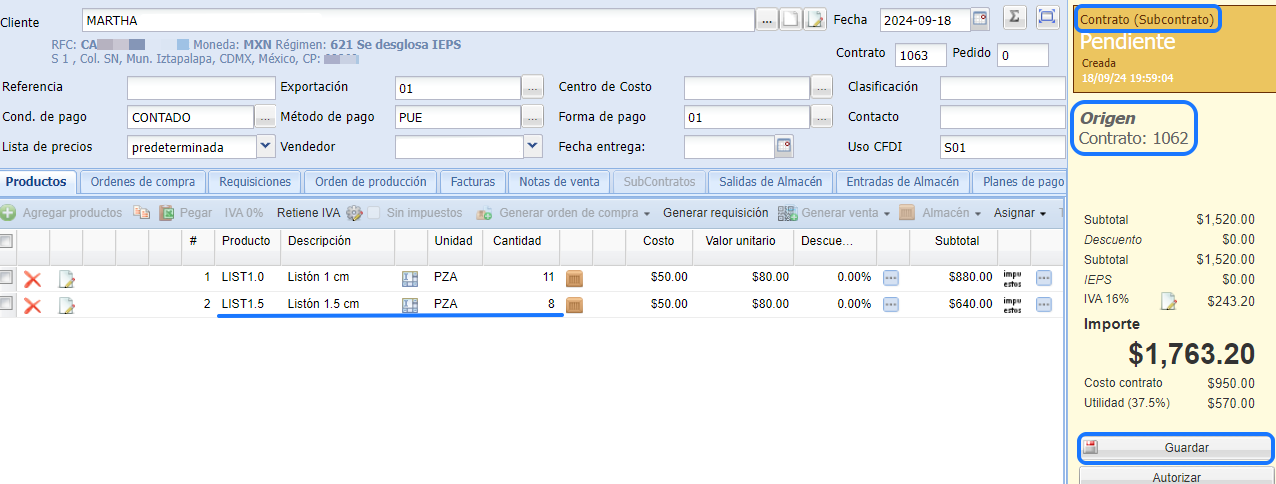1276x484 pixels.
Task: Click the edit client note icon
Action: [x=816, y=19]
